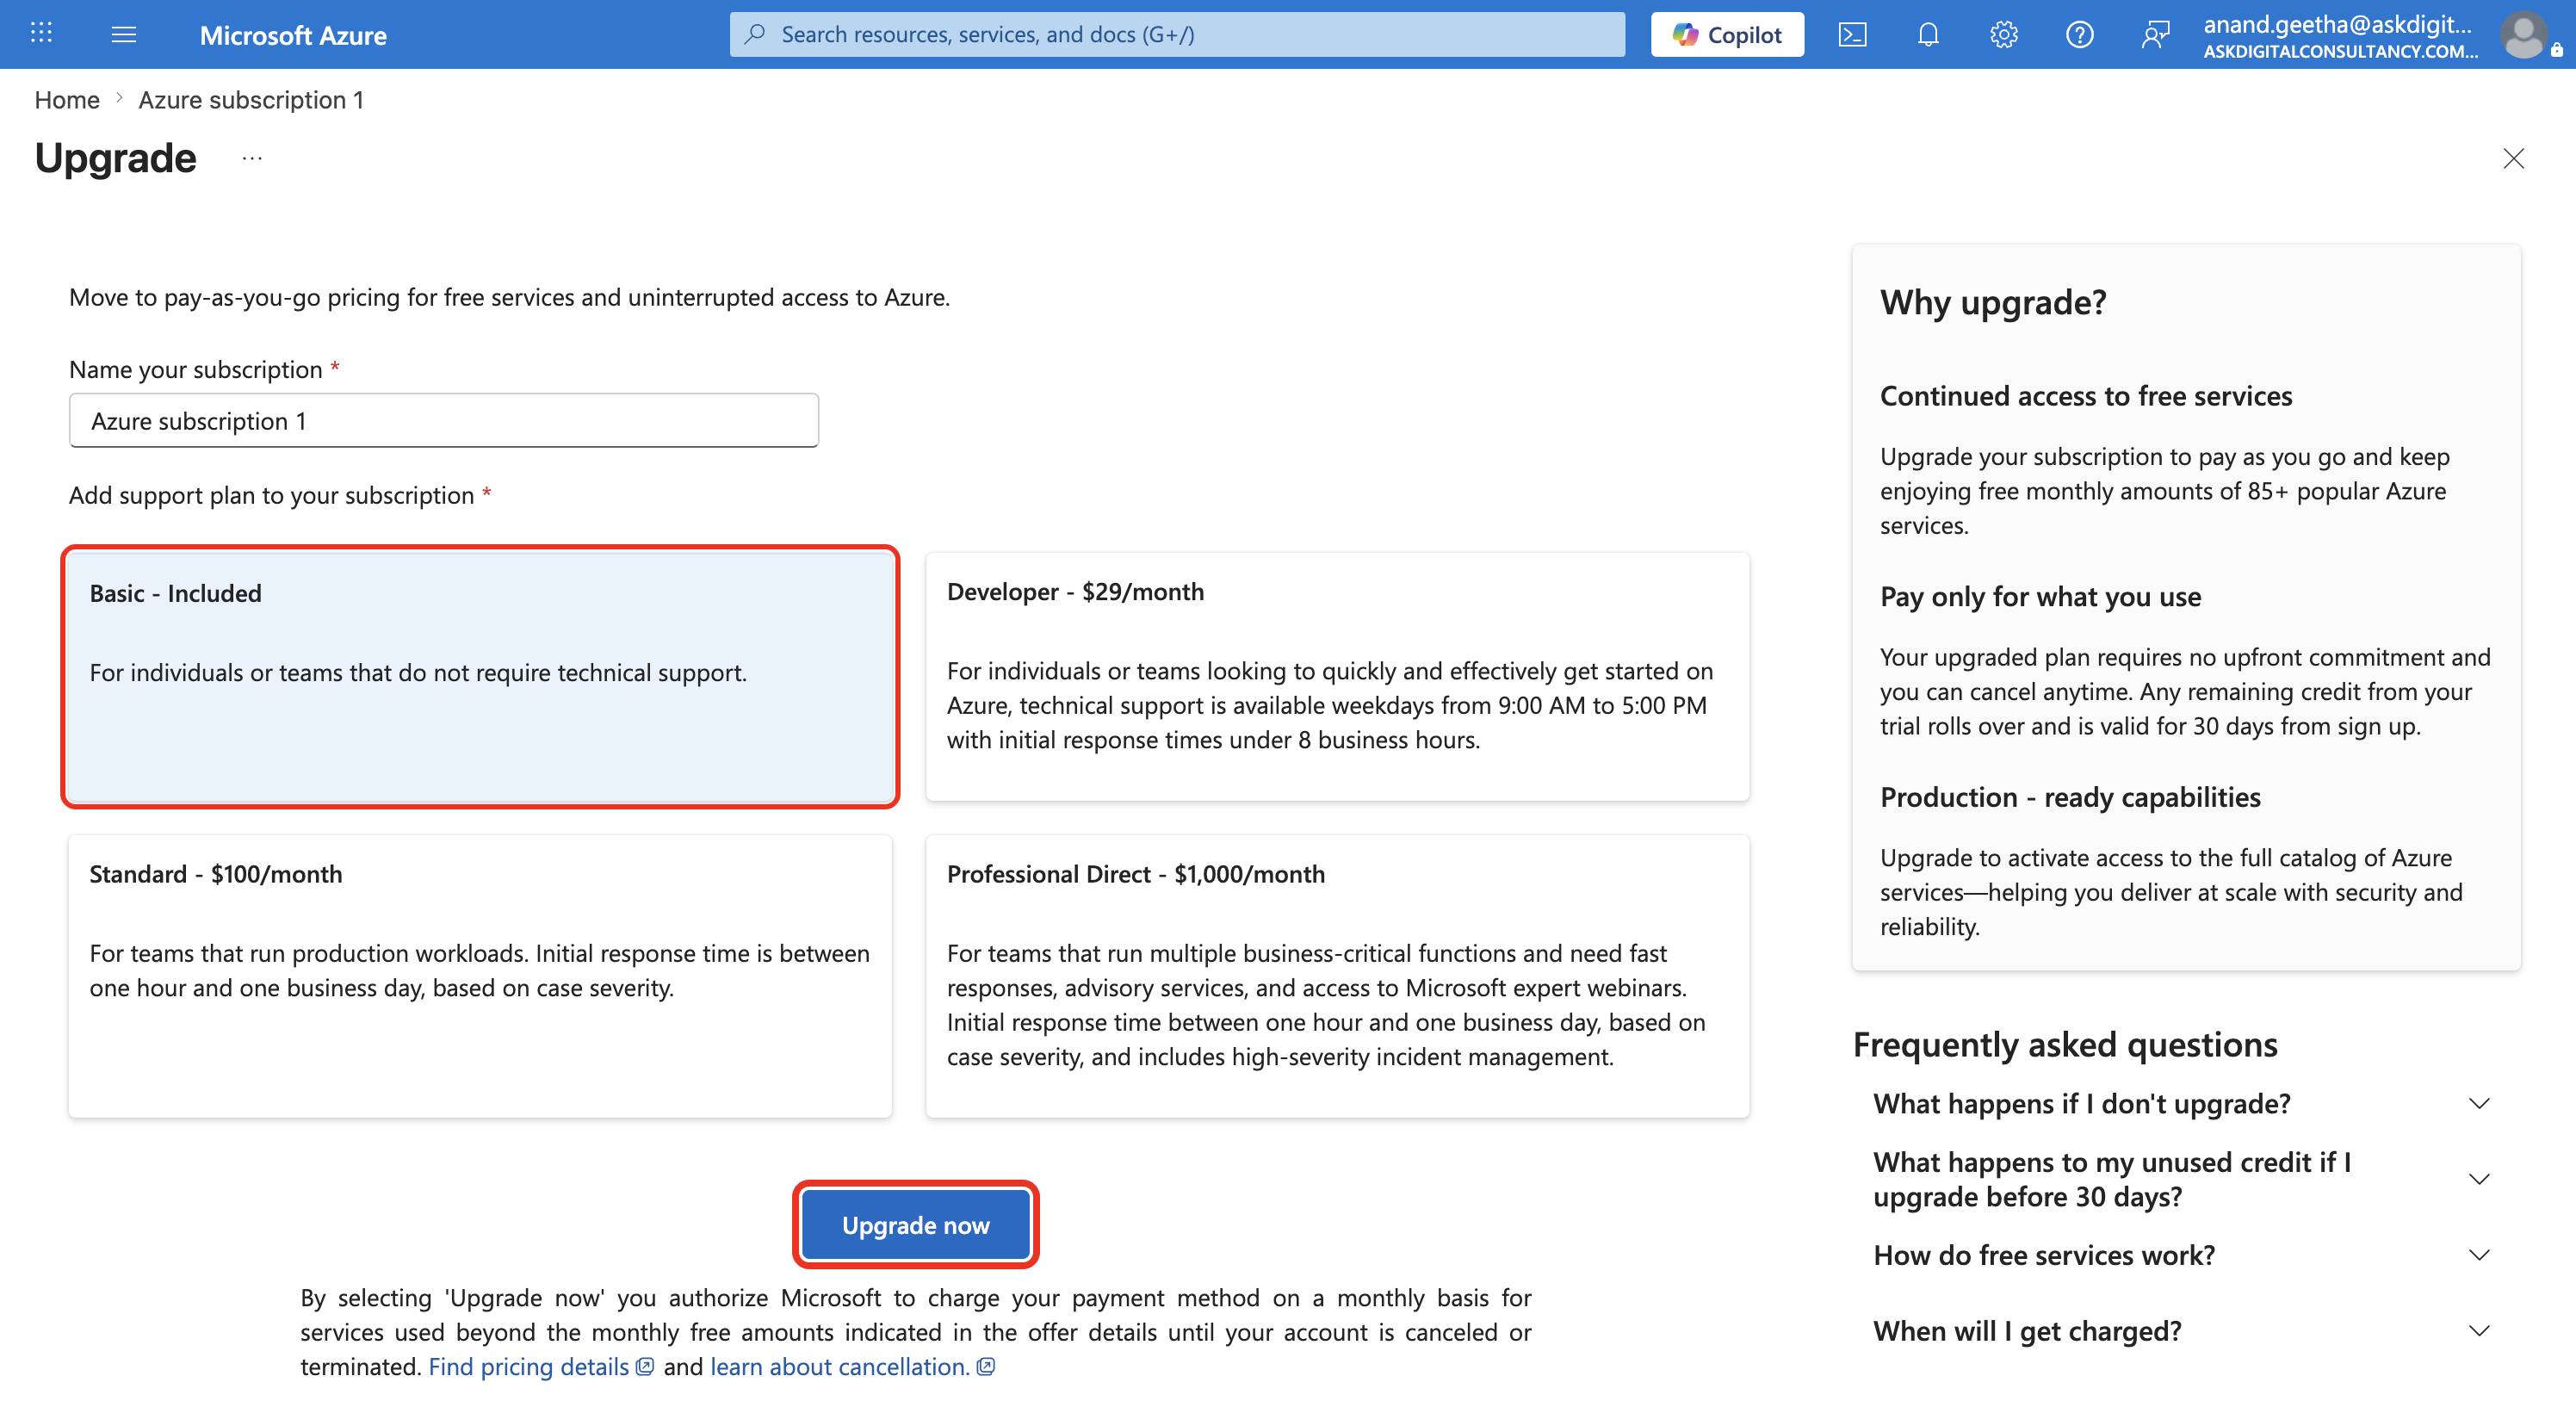Screen dimensions: 2576x1407
Task: Open the Help question mark icon
Action: click(x=2080, y=35)
